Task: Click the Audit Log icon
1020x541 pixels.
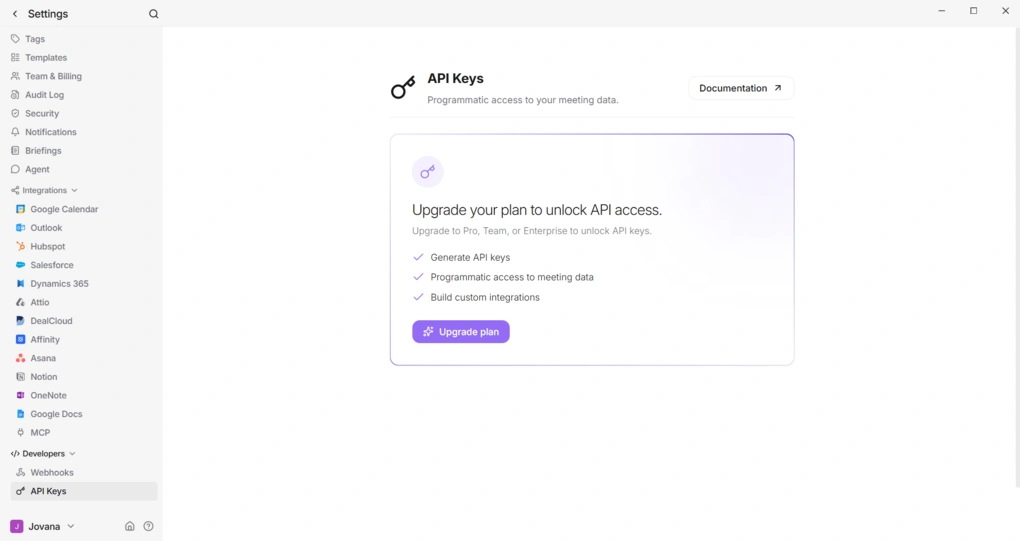Action: (15, 95)
